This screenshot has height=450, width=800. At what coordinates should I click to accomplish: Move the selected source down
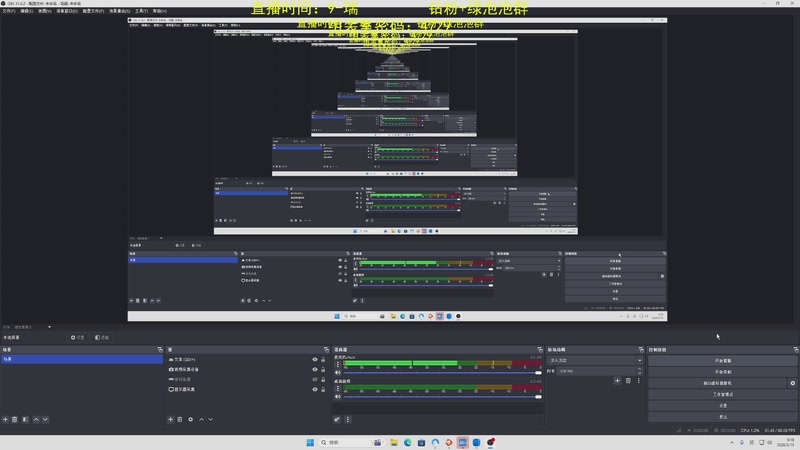tap(210, 419)
